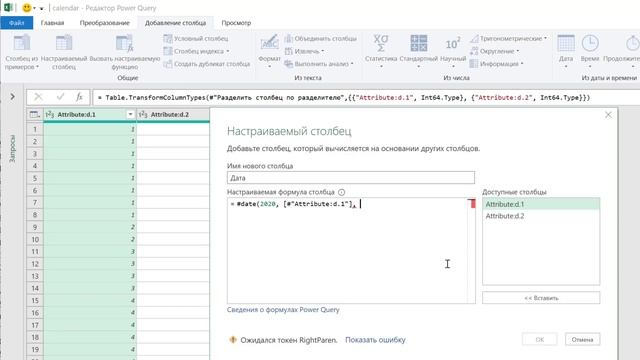This screenshot has height=360, width=640.
Task: Click the Показать ошибку link
Action: pyautogui.click(x=375, y=340)
